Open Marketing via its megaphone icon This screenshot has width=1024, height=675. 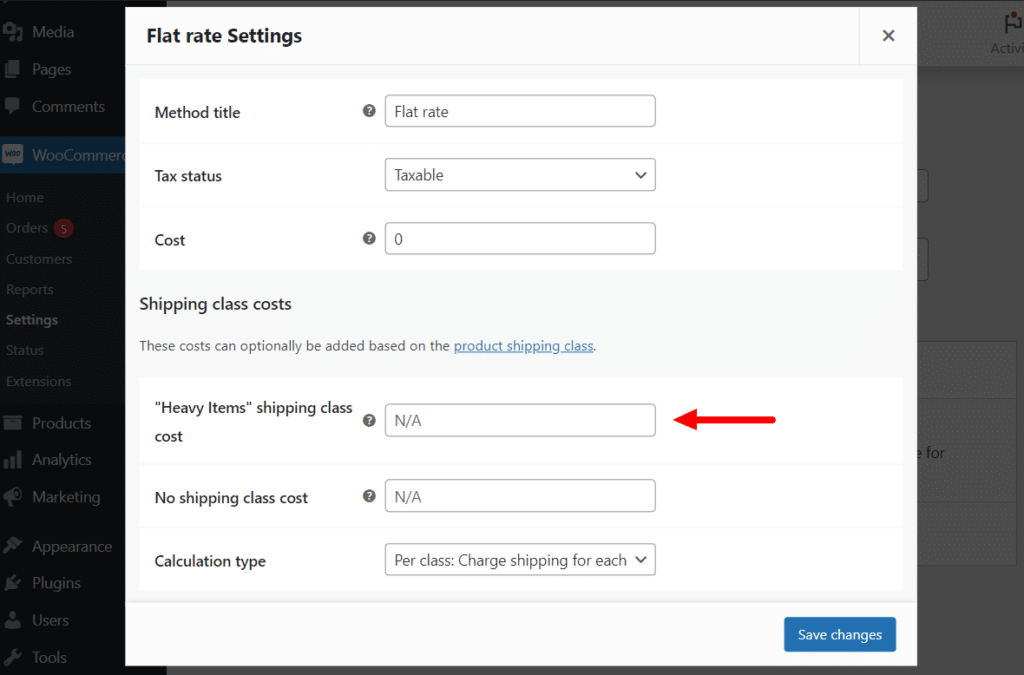[14, 496]
